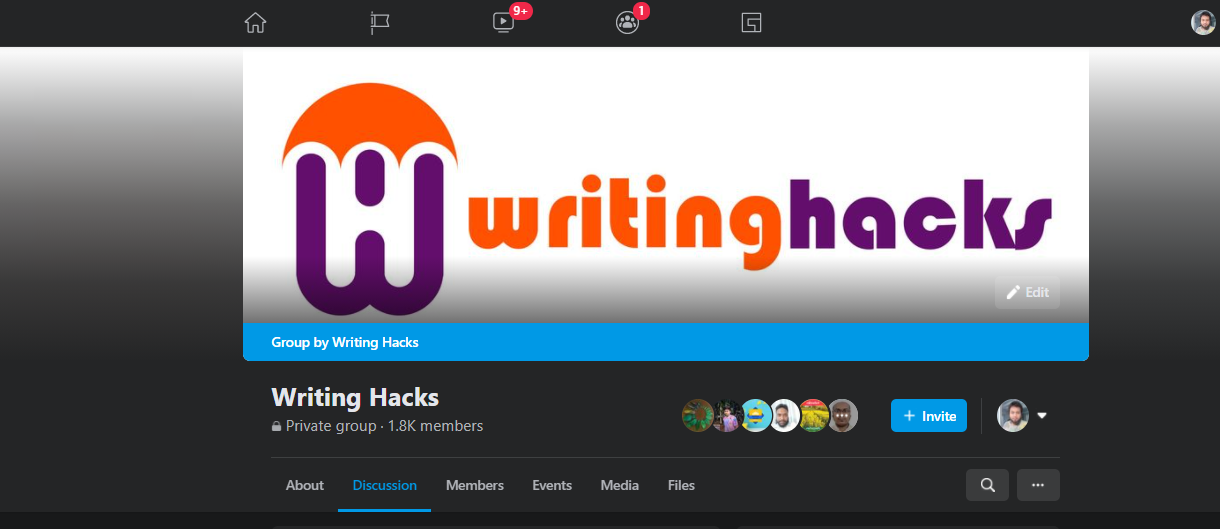
Task: Switch to the Events tab
Action: [552, 485]
